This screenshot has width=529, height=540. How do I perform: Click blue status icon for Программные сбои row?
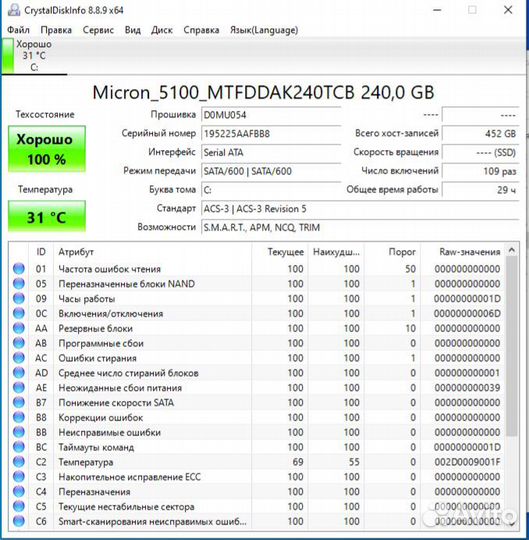coord(19,343)
